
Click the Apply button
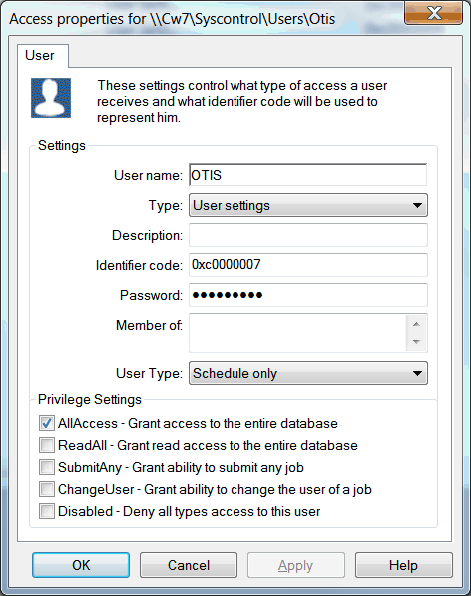tap(296, 565)
